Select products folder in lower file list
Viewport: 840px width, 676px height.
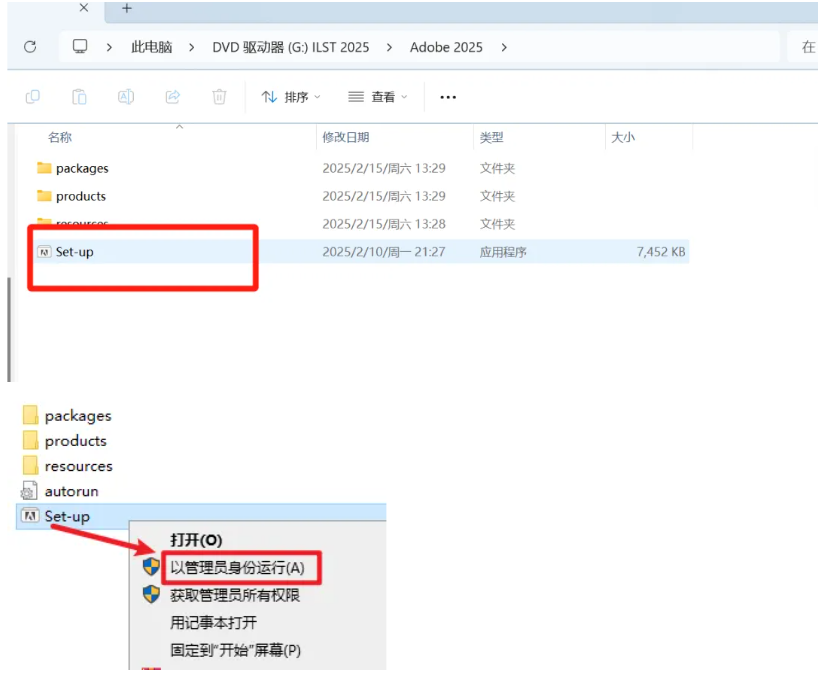click(76, 441)
